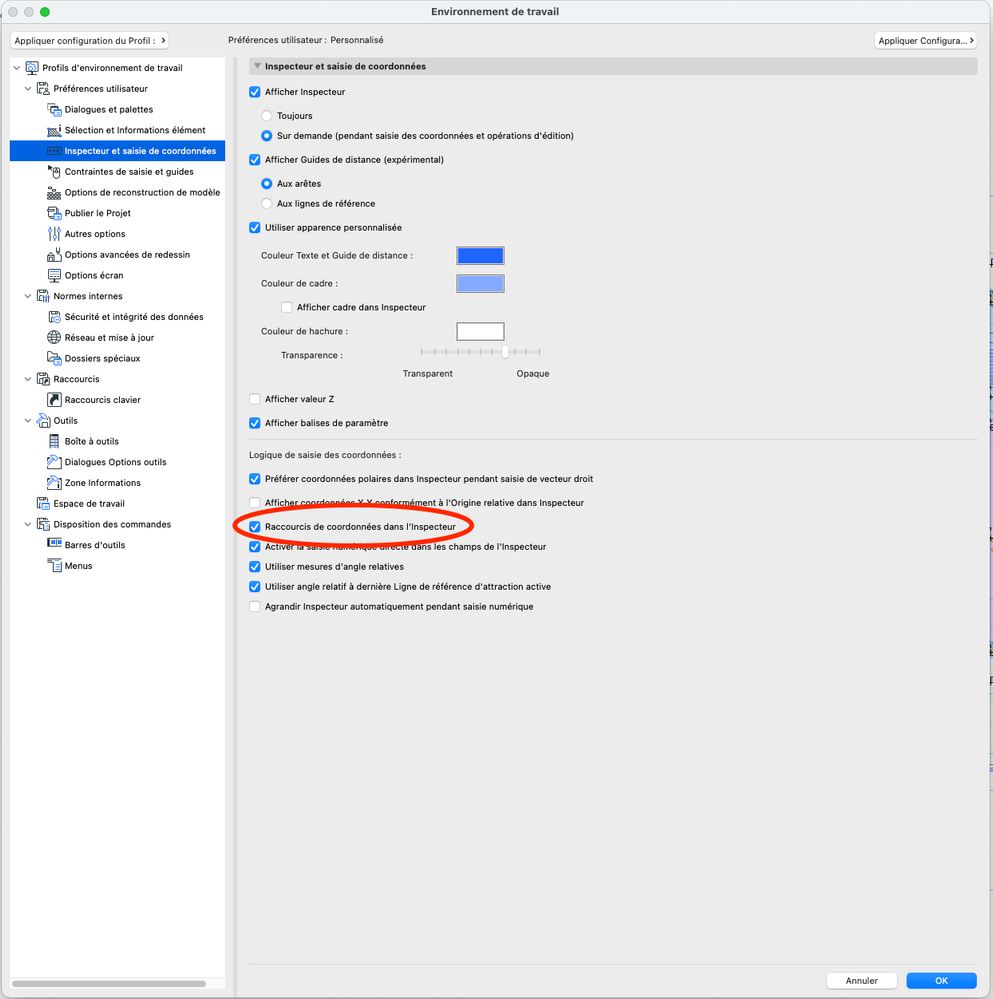The image size is (993, 999).
Task: Click the Zone Informations icon
Action: [x=54, y=482]
